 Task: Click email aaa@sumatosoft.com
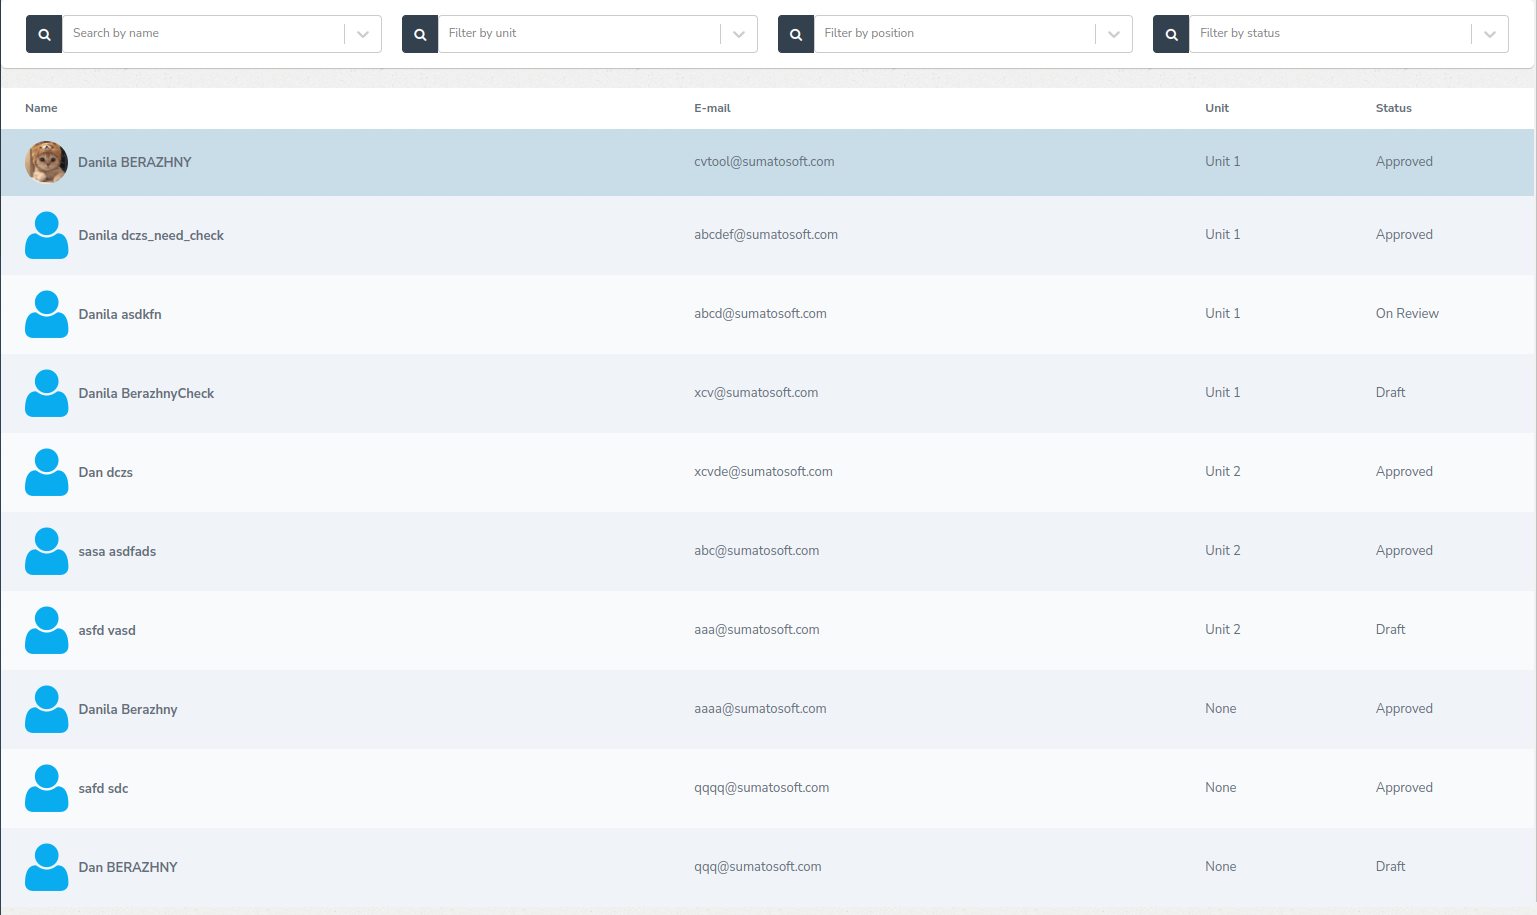757,629
